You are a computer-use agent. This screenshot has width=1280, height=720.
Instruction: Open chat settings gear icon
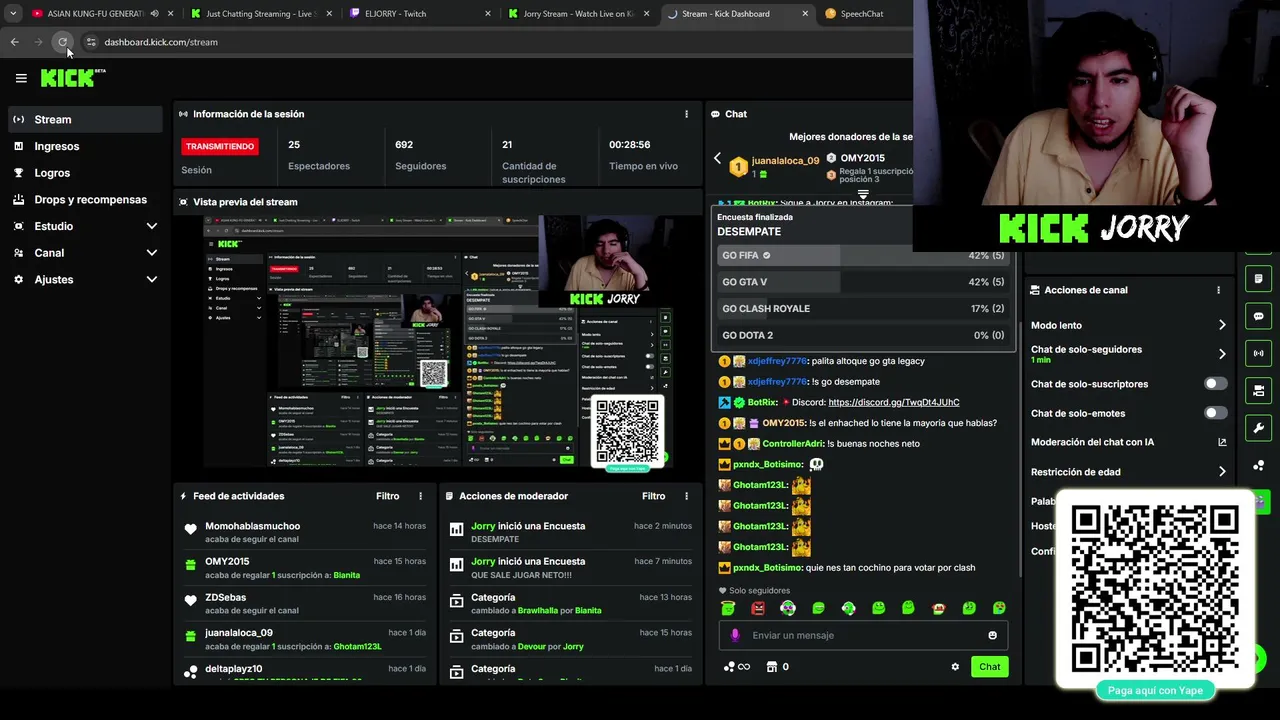tap(955, 667)
